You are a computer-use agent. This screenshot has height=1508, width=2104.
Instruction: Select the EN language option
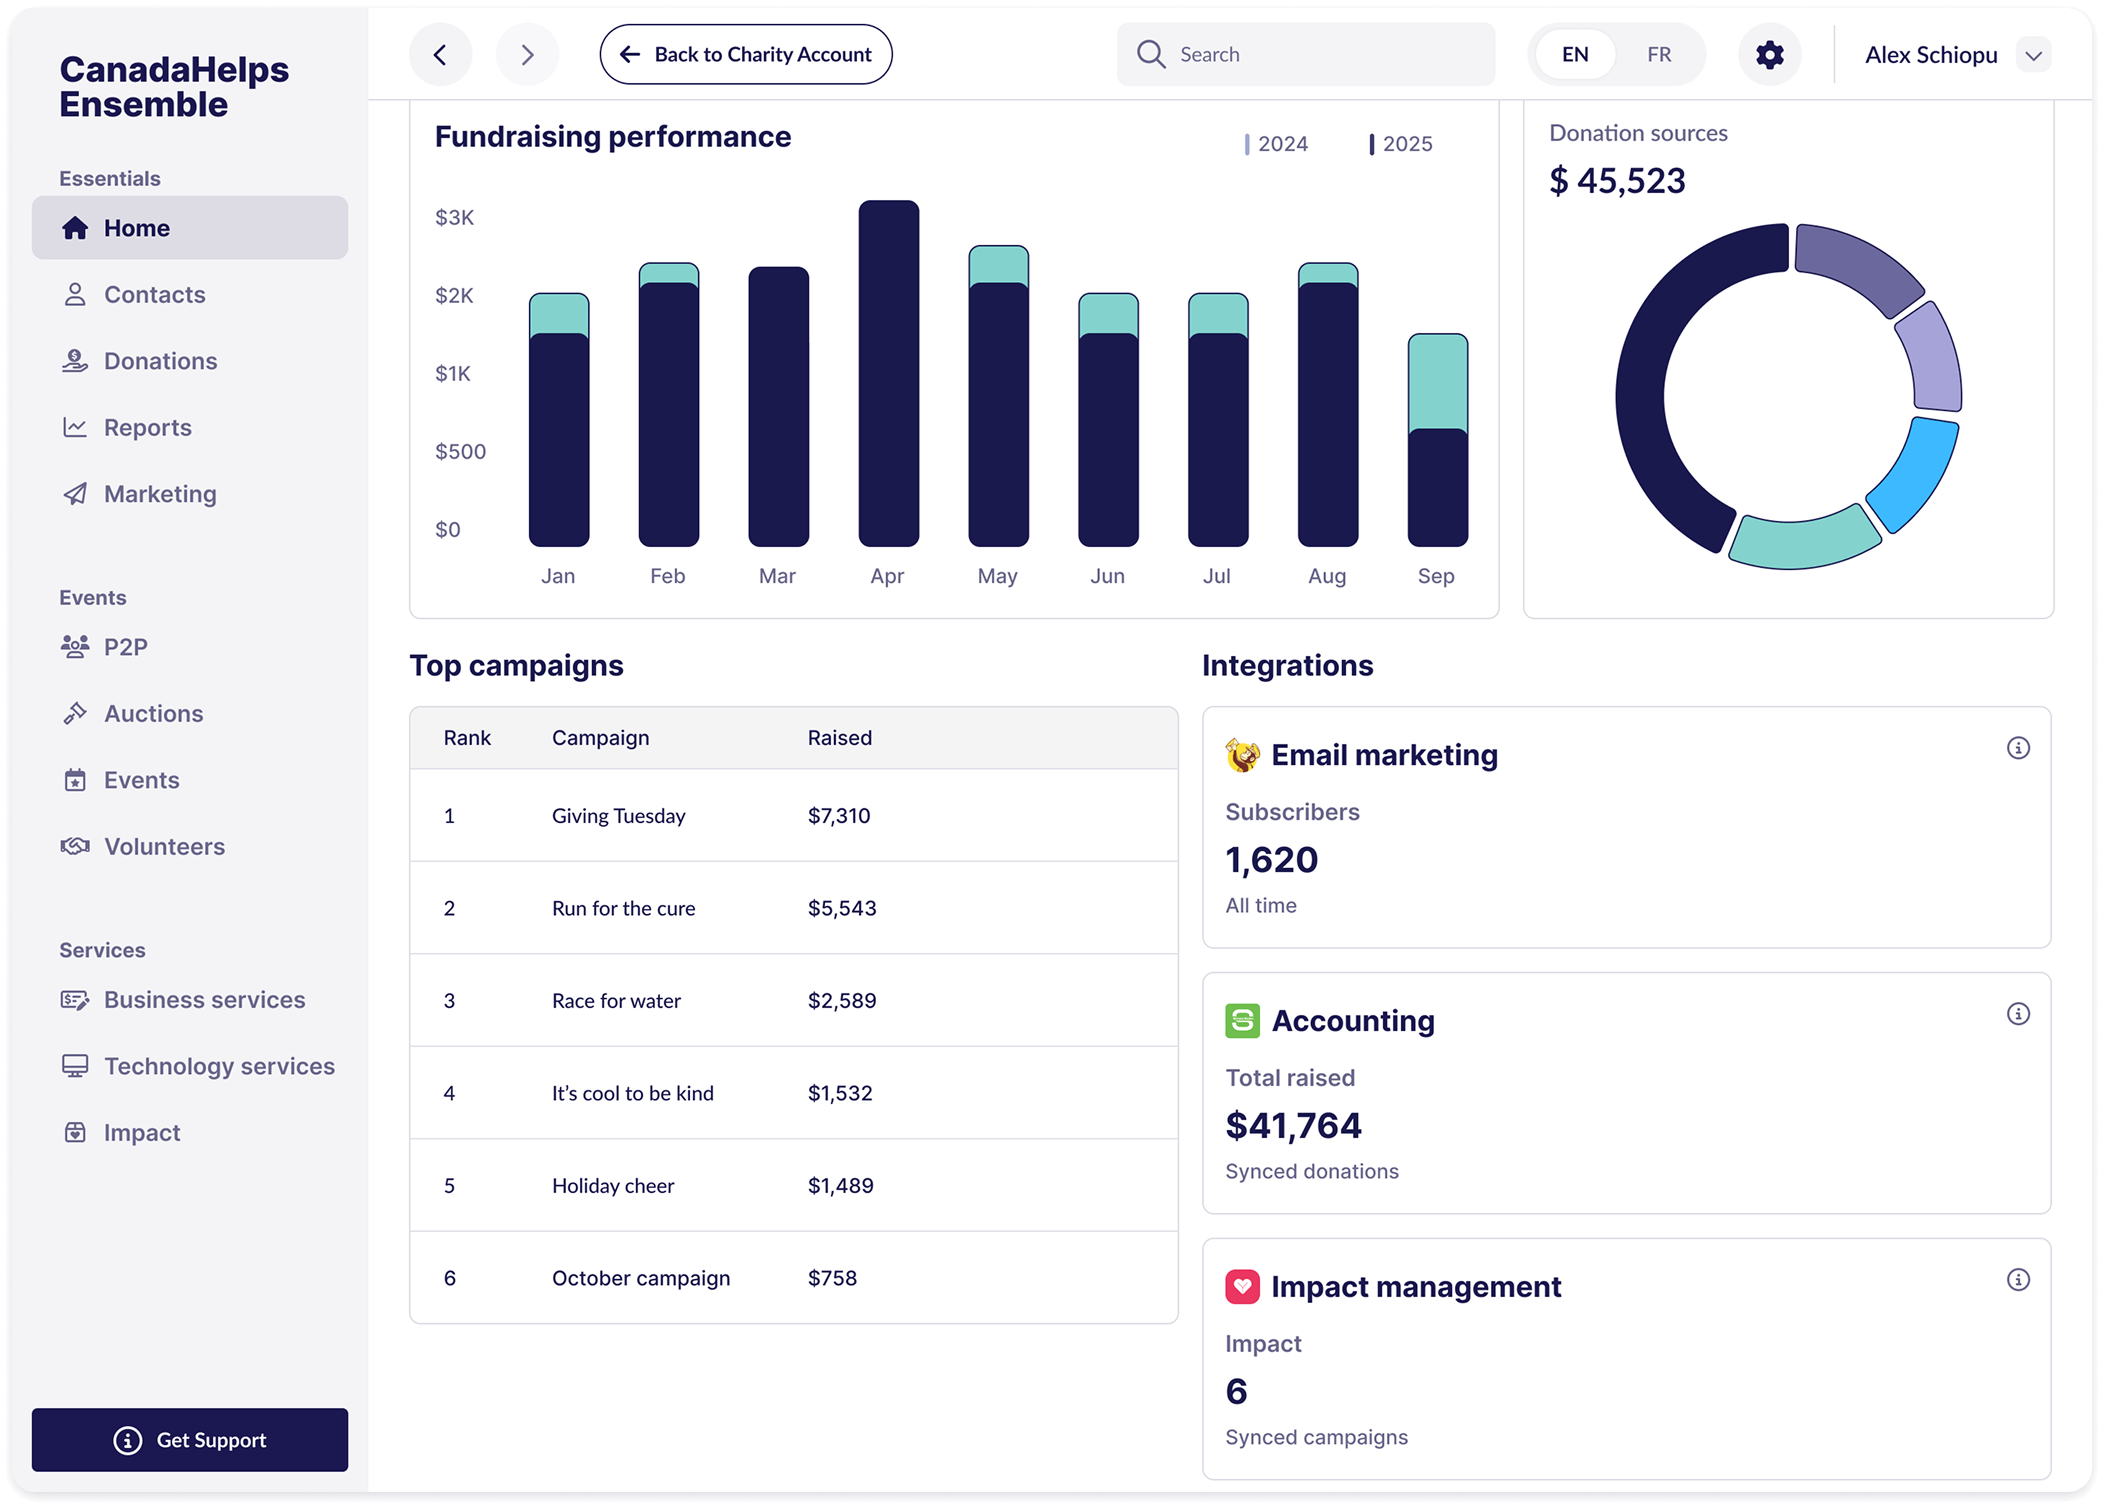coord(1575,55)
